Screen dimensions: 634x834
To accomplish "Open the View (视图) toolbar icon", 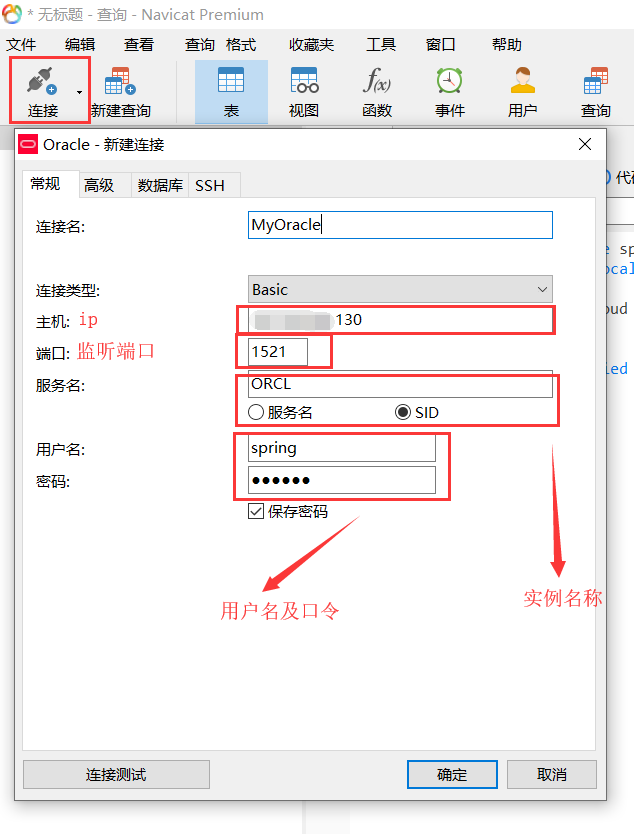I will point(304,80).
